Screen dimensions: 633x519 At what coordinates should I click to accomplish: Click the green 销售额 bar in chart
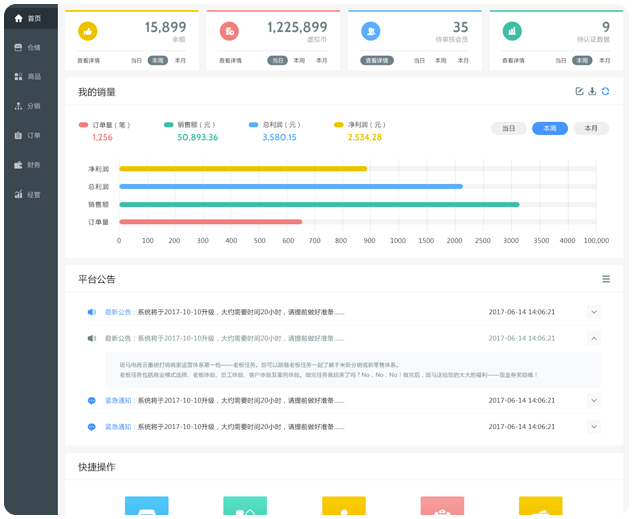(x=318, y=204)
